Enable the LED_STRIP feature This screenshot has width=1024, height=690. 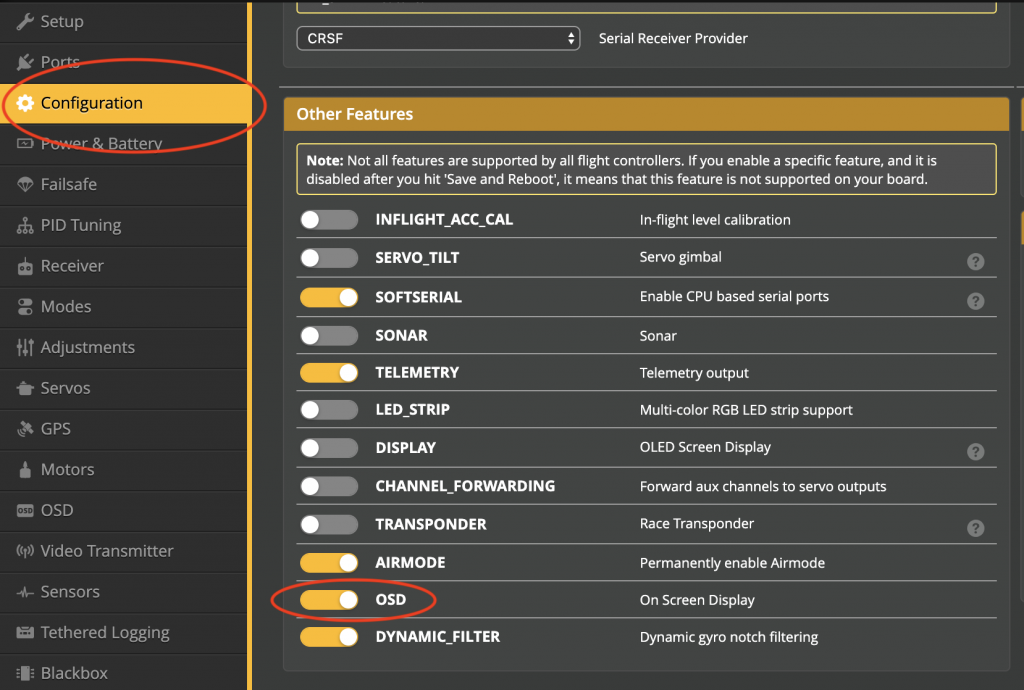[x=329, y=410]
